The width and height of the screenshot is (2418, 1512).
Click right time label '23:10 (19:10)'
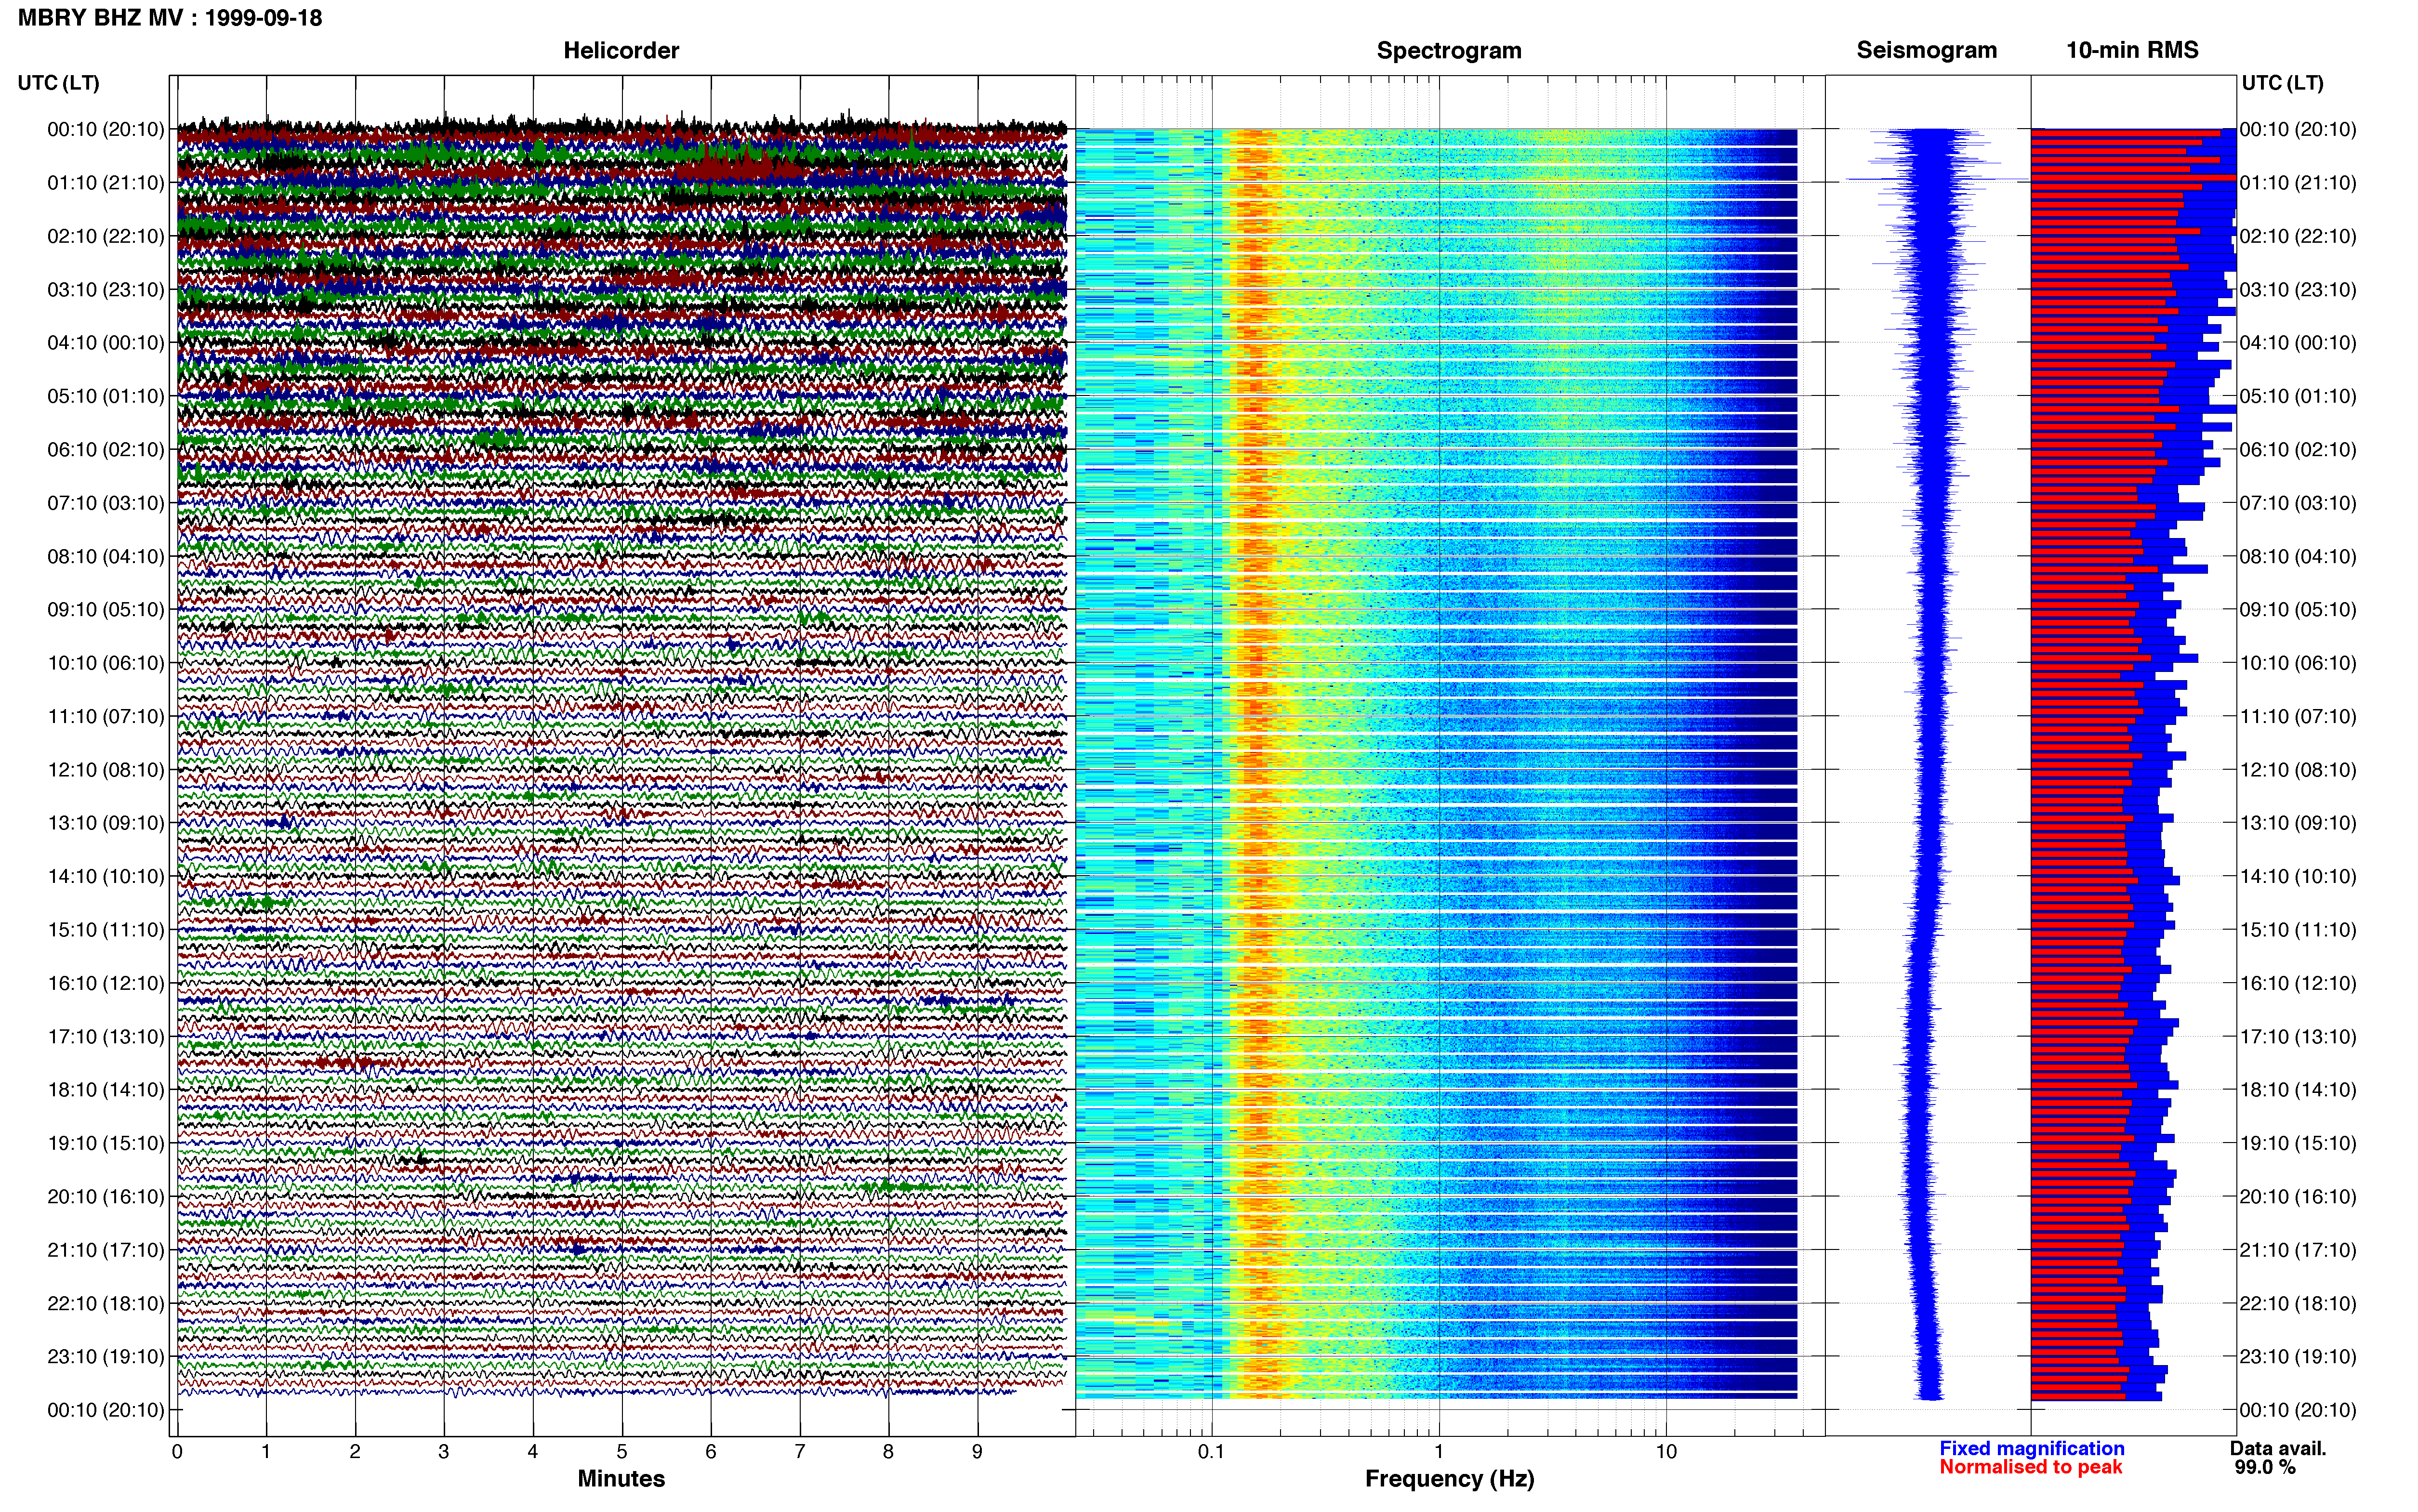point(2298,1357)
